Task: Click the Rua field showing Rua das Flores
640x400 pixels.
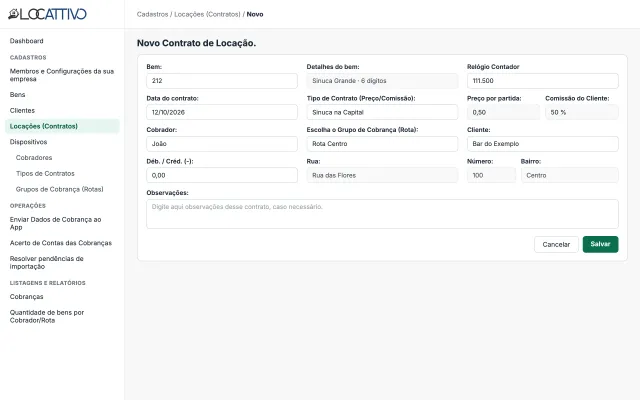Action: [x=382, y=175]
